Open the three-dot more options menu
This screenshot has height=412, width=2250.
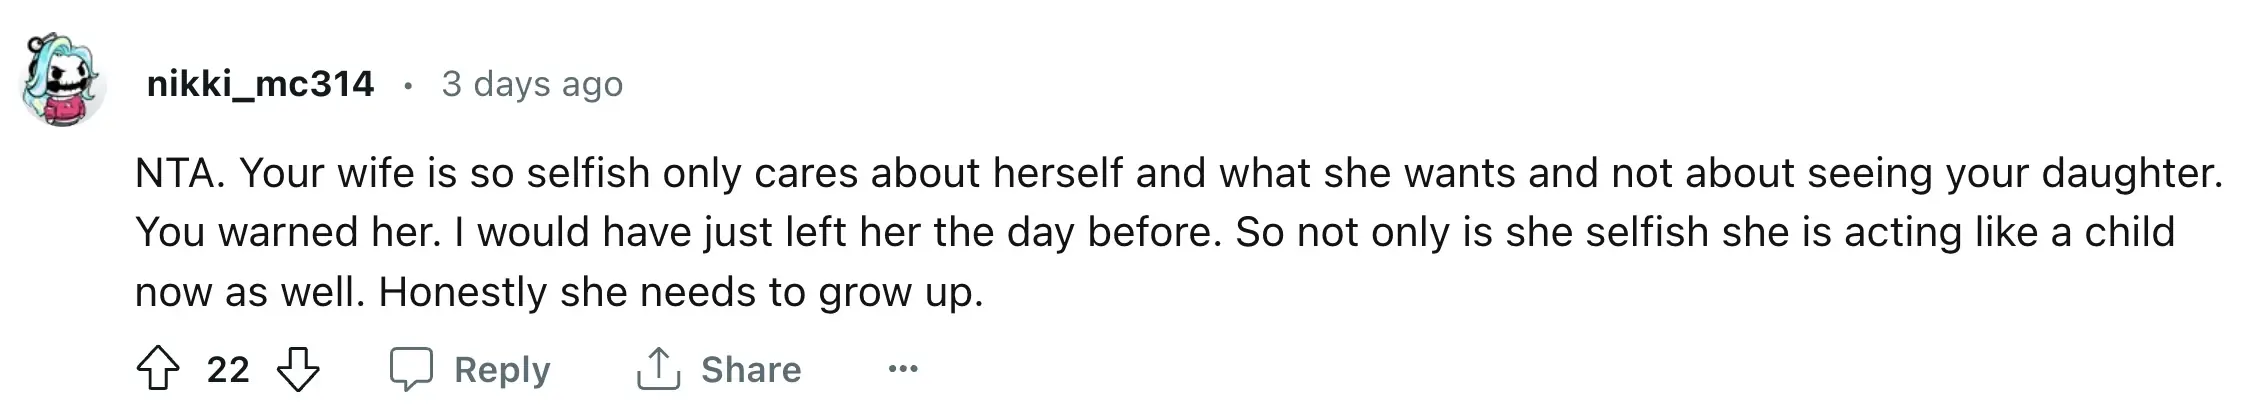[902, 369]
